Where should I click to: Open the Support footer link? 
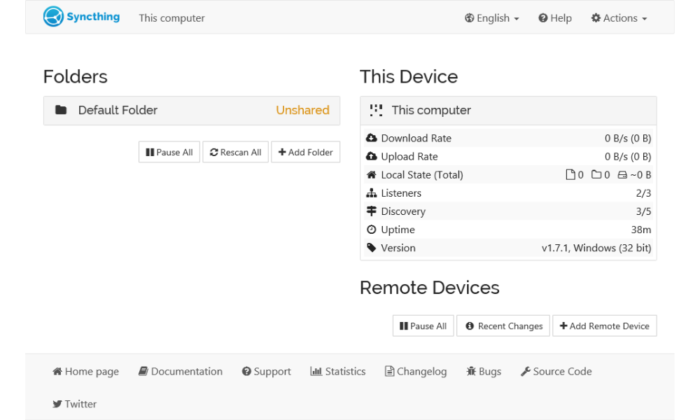(267, 371)
